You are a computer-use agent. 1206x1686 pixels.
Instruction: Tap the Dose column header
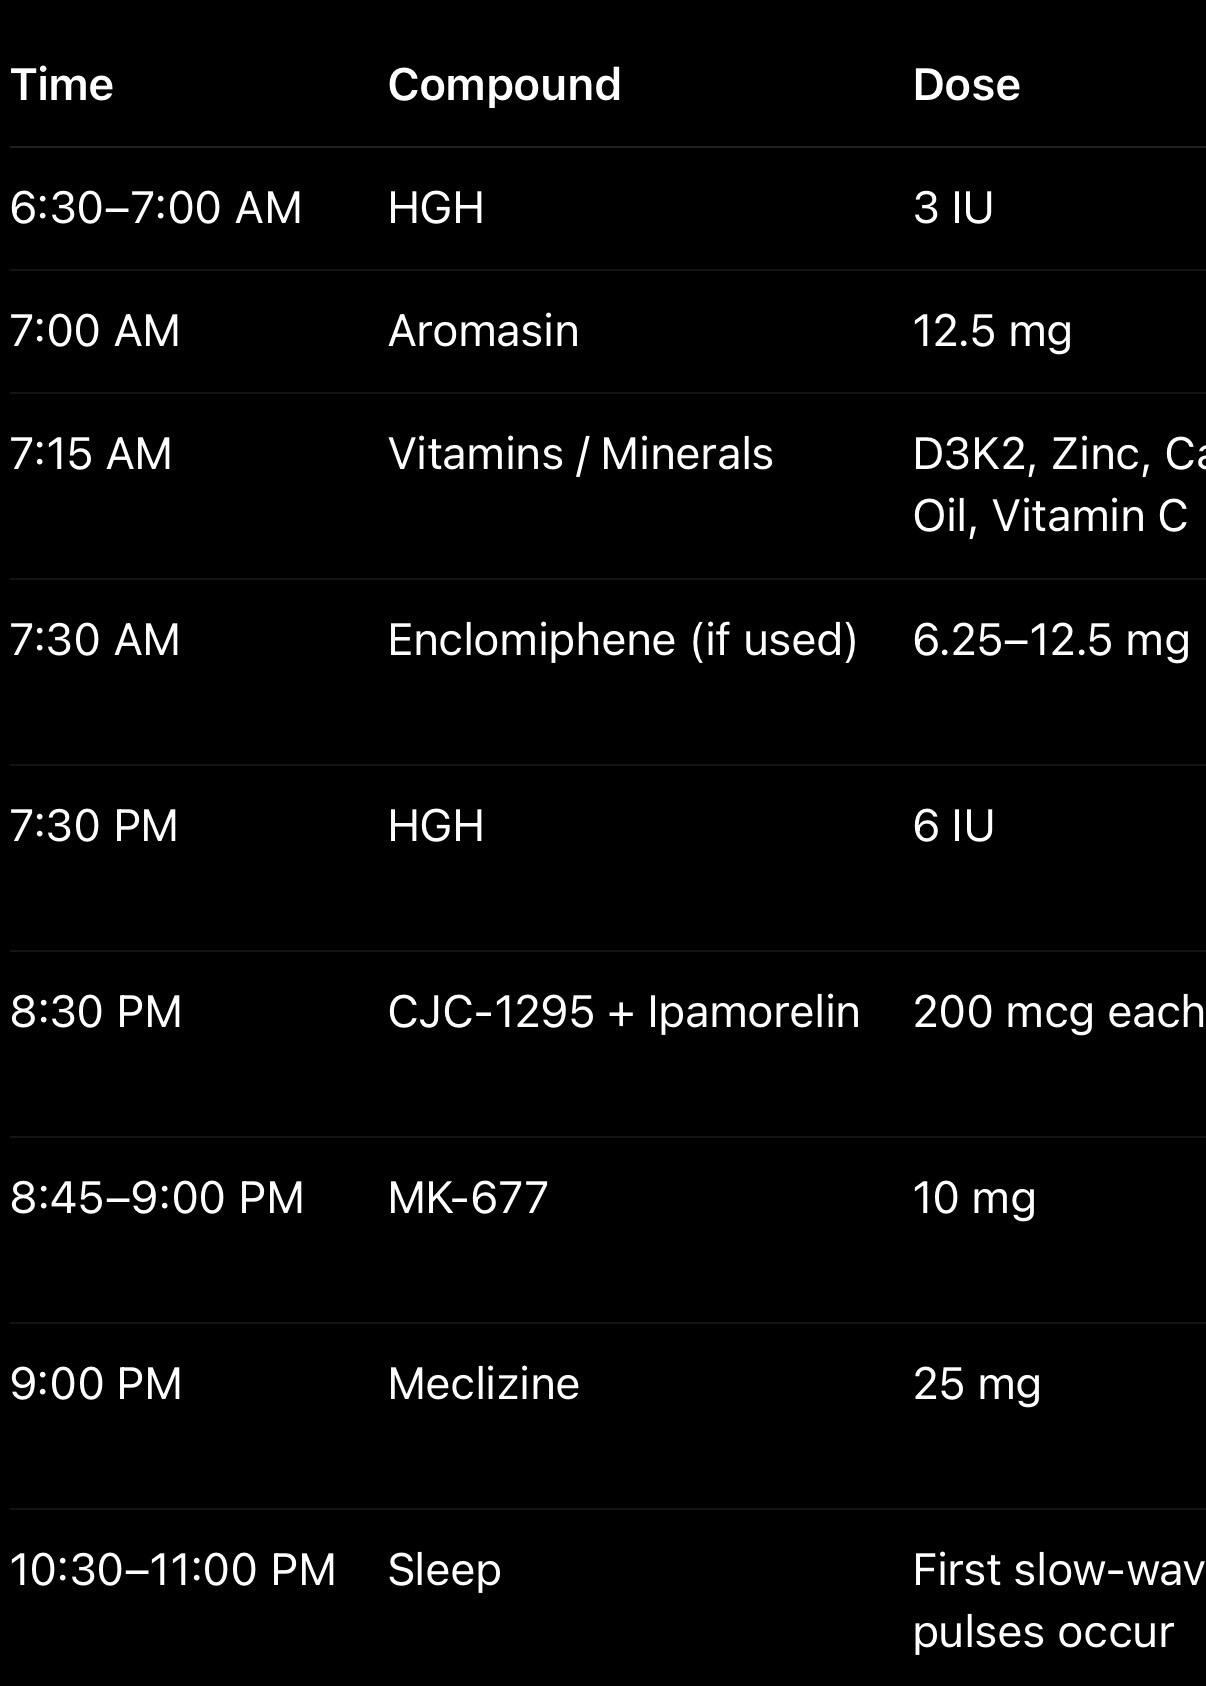[x=966, y=85]
